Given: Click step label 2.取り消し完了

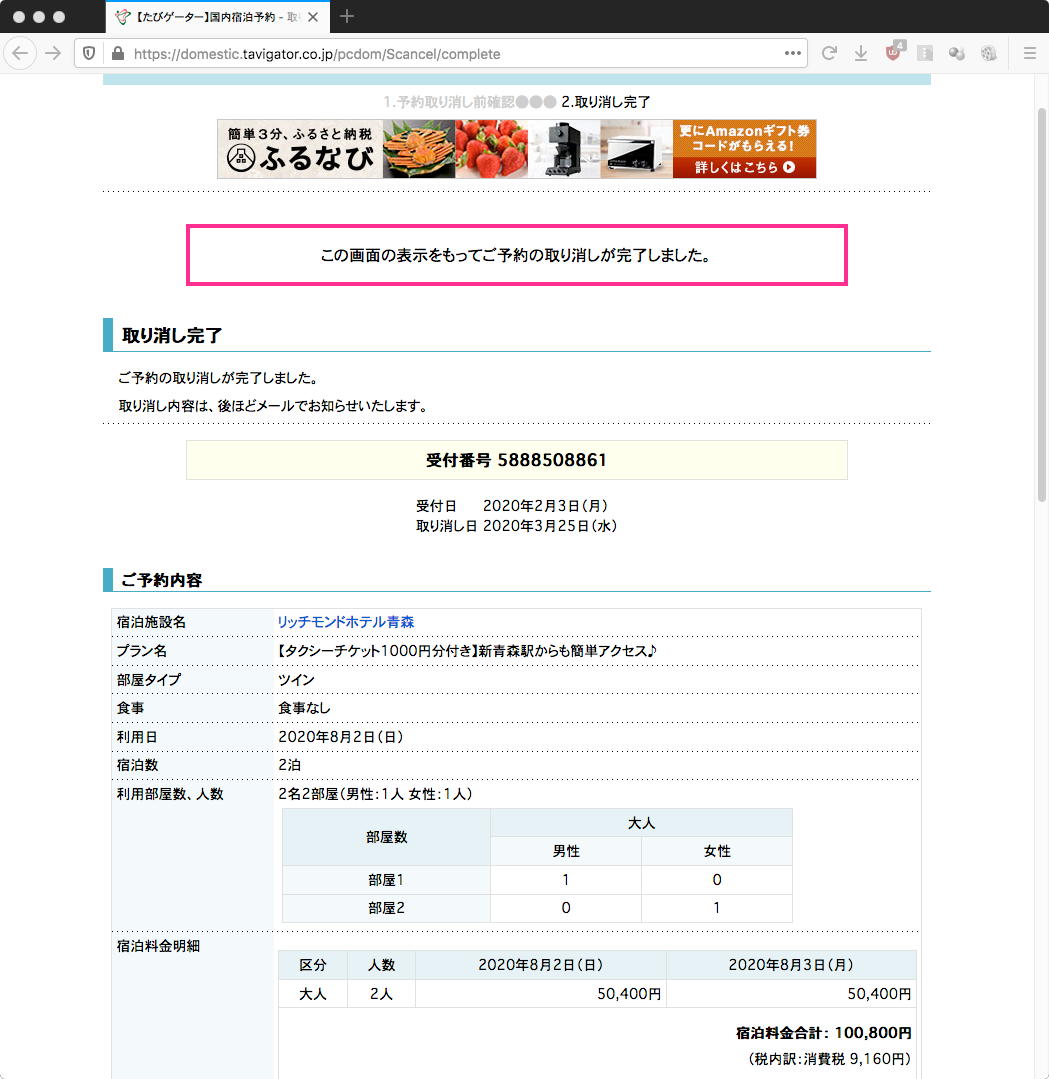Looking at the screenshot, I should pos(606,102).
